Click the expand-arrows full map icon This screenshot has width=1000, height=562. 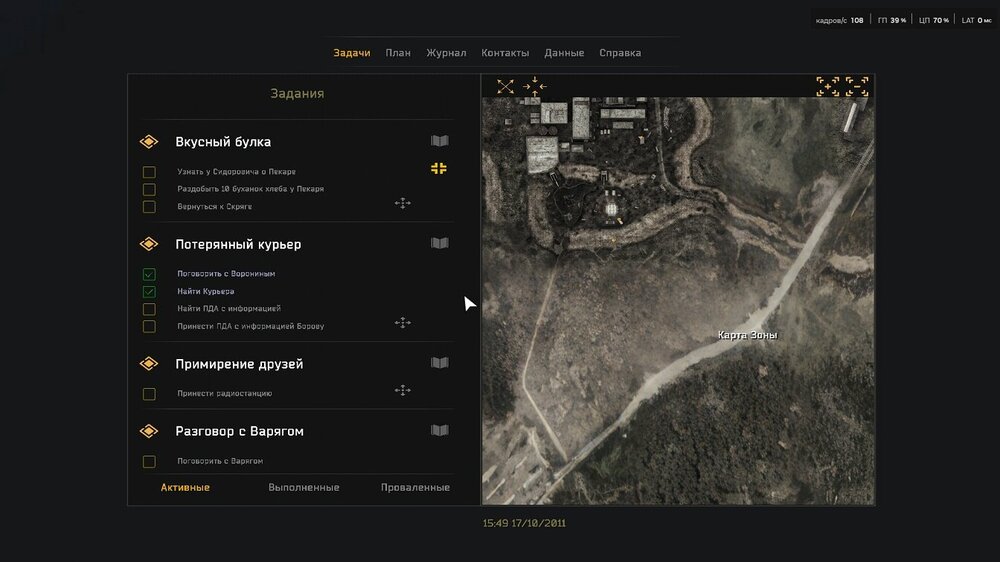point(505,86)
